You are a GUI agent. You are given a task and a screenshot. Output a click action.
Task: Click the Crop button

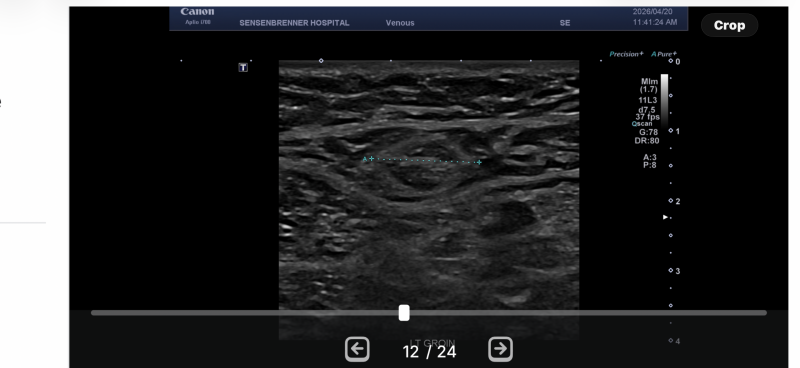pyautogui.click(x=729, y=25)
